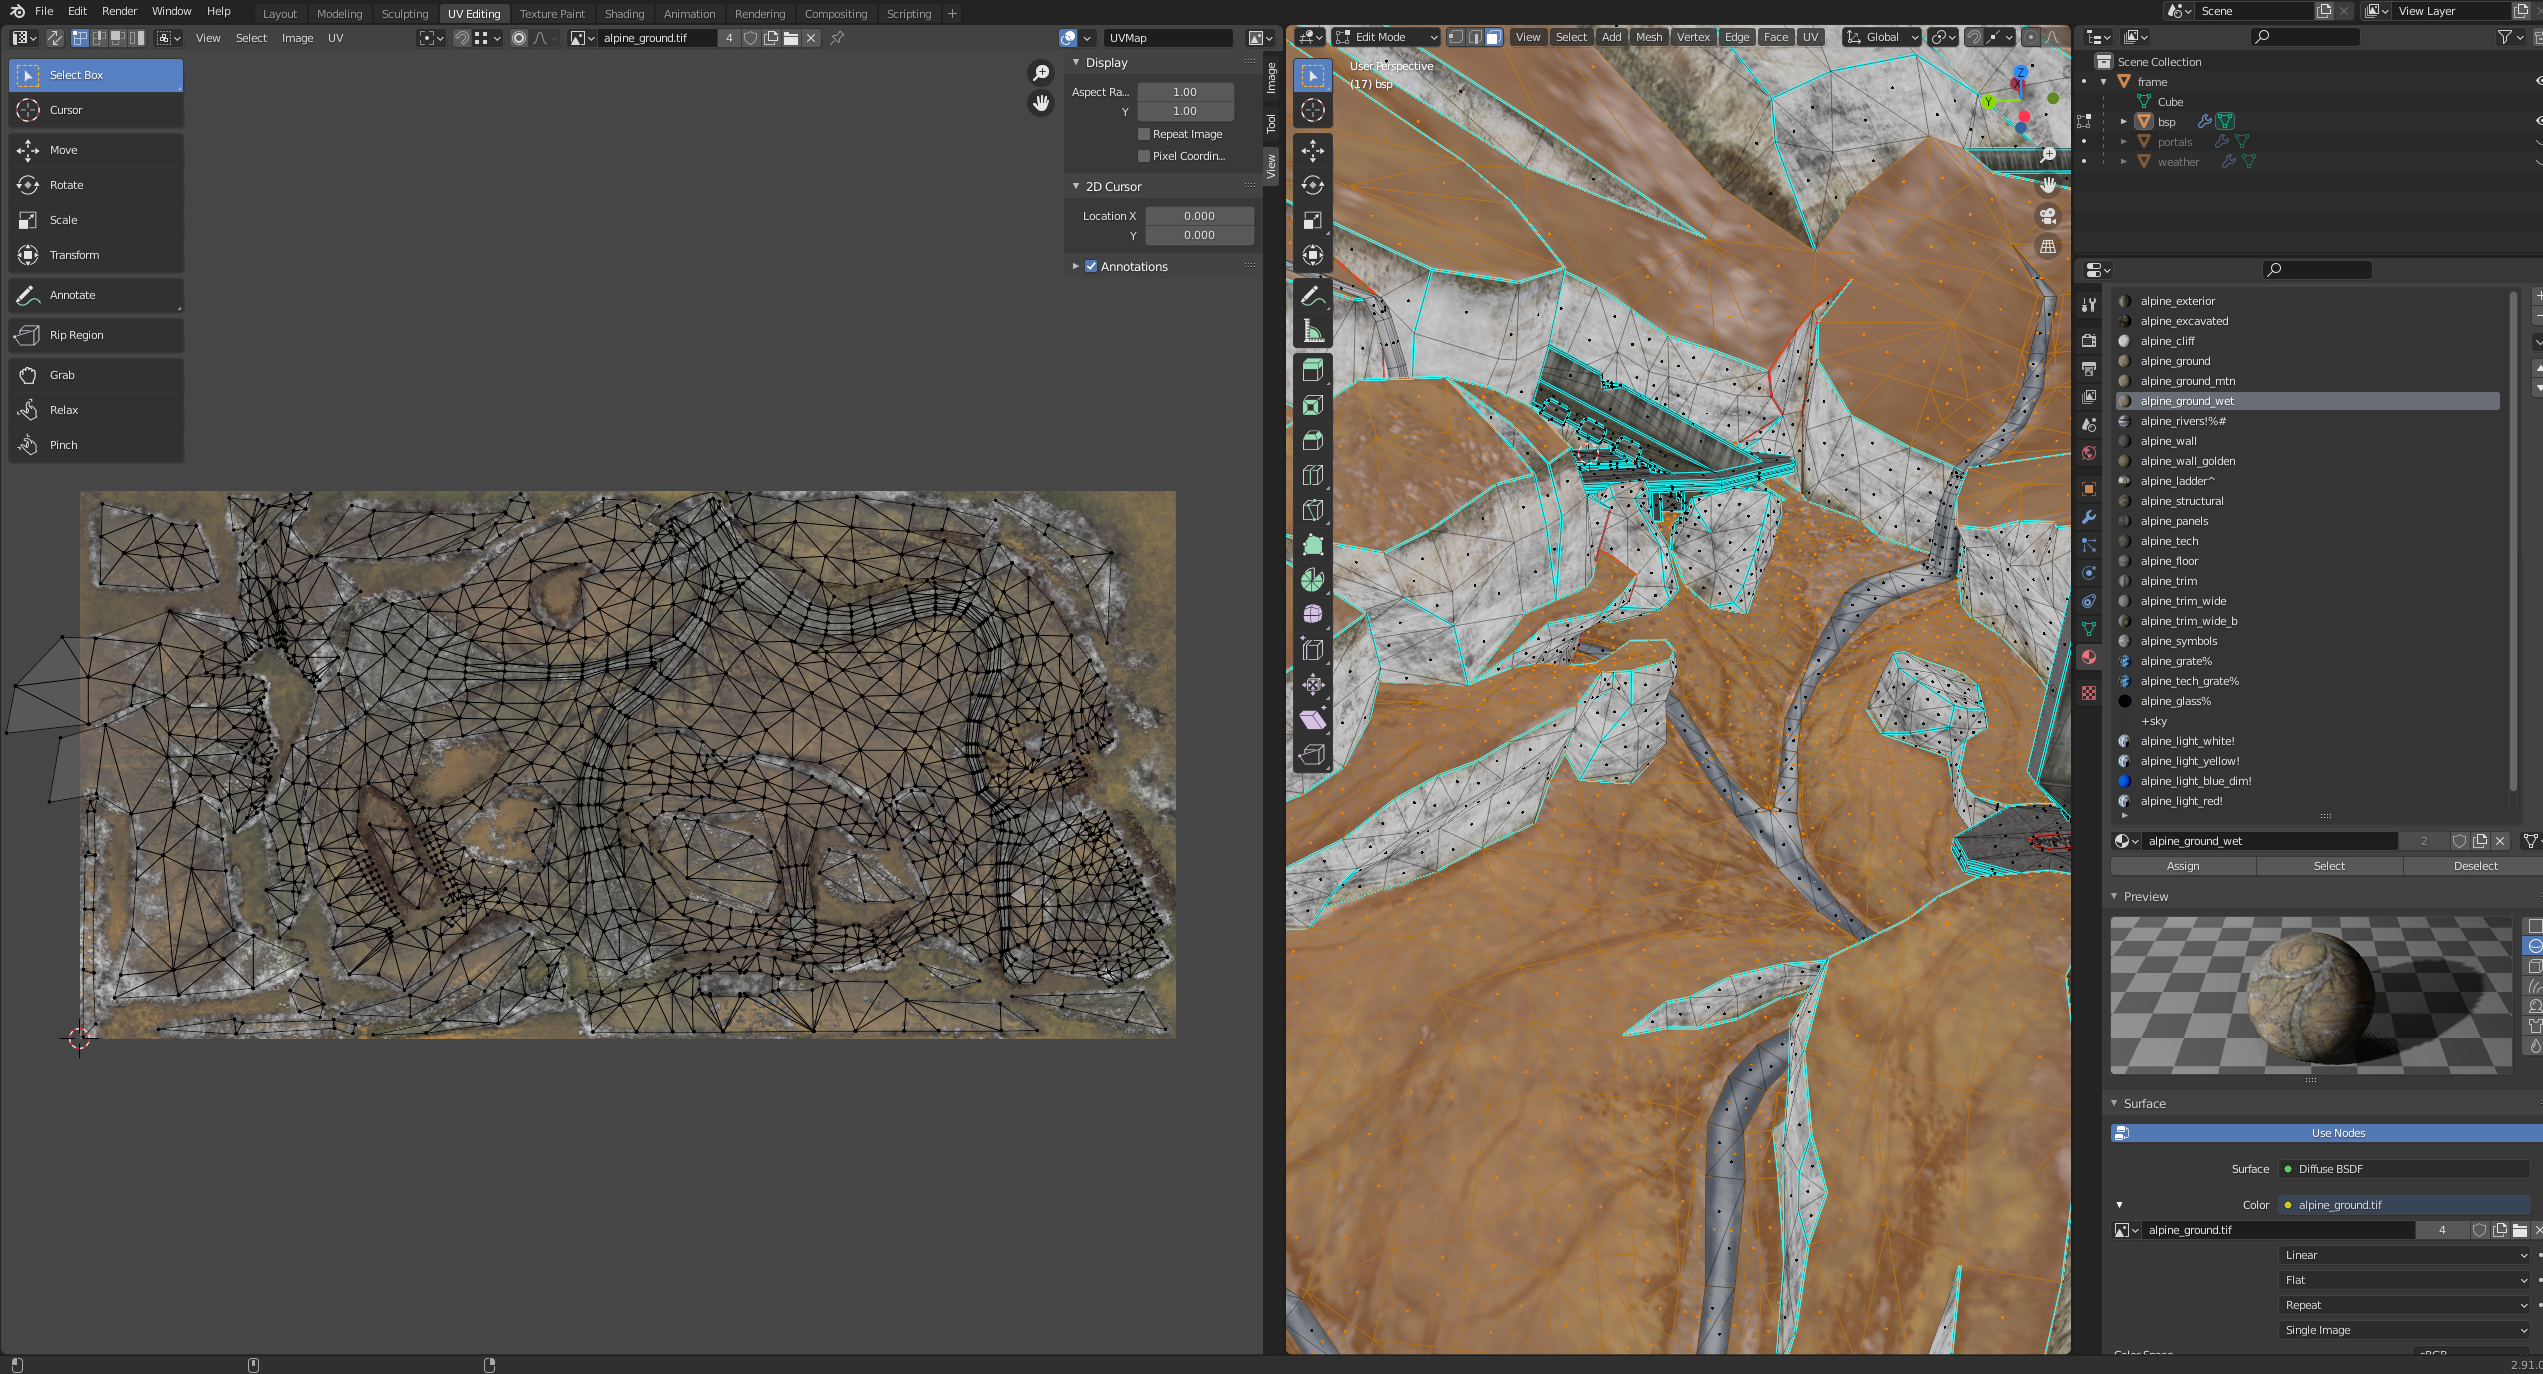Click the Knife tool in 3D viewport toolbar
Image resolution: width=2543 pixels, height=1374 pixels.
1313,510
